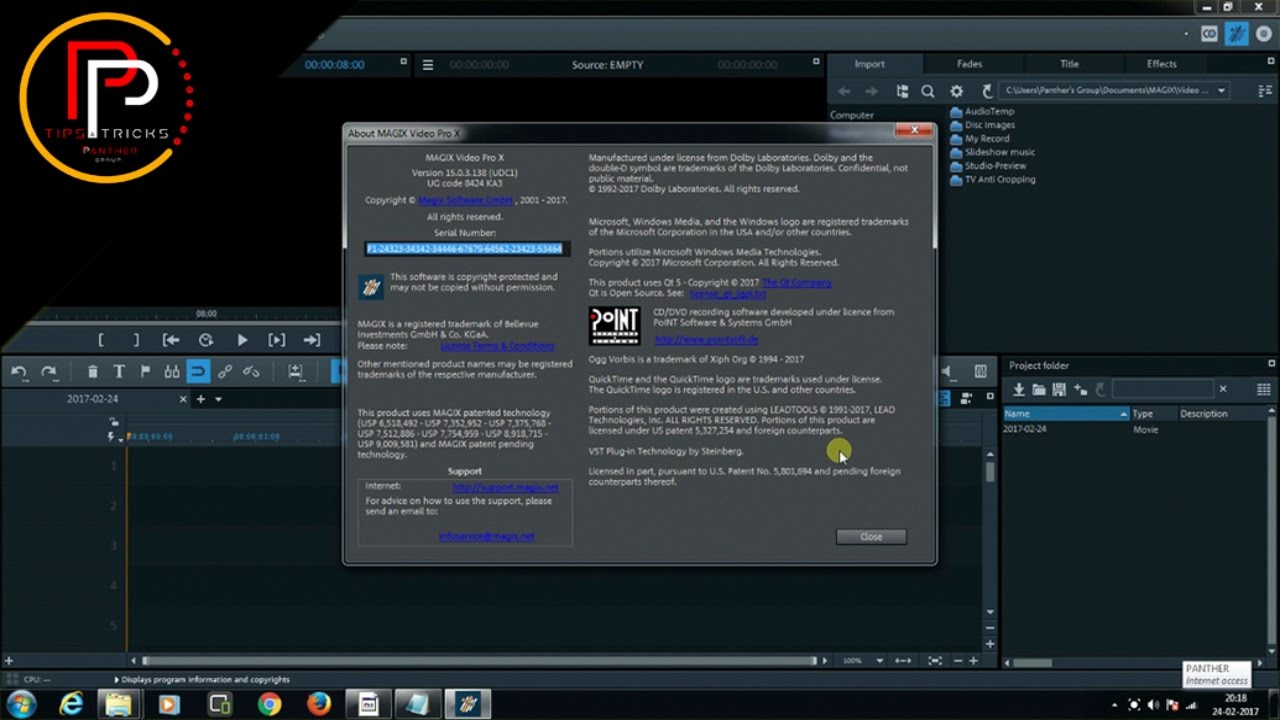1280x720 pixels.
Task: Switch Project folder to grid view
Action: pyautogui.click(x=1263, y=389)
